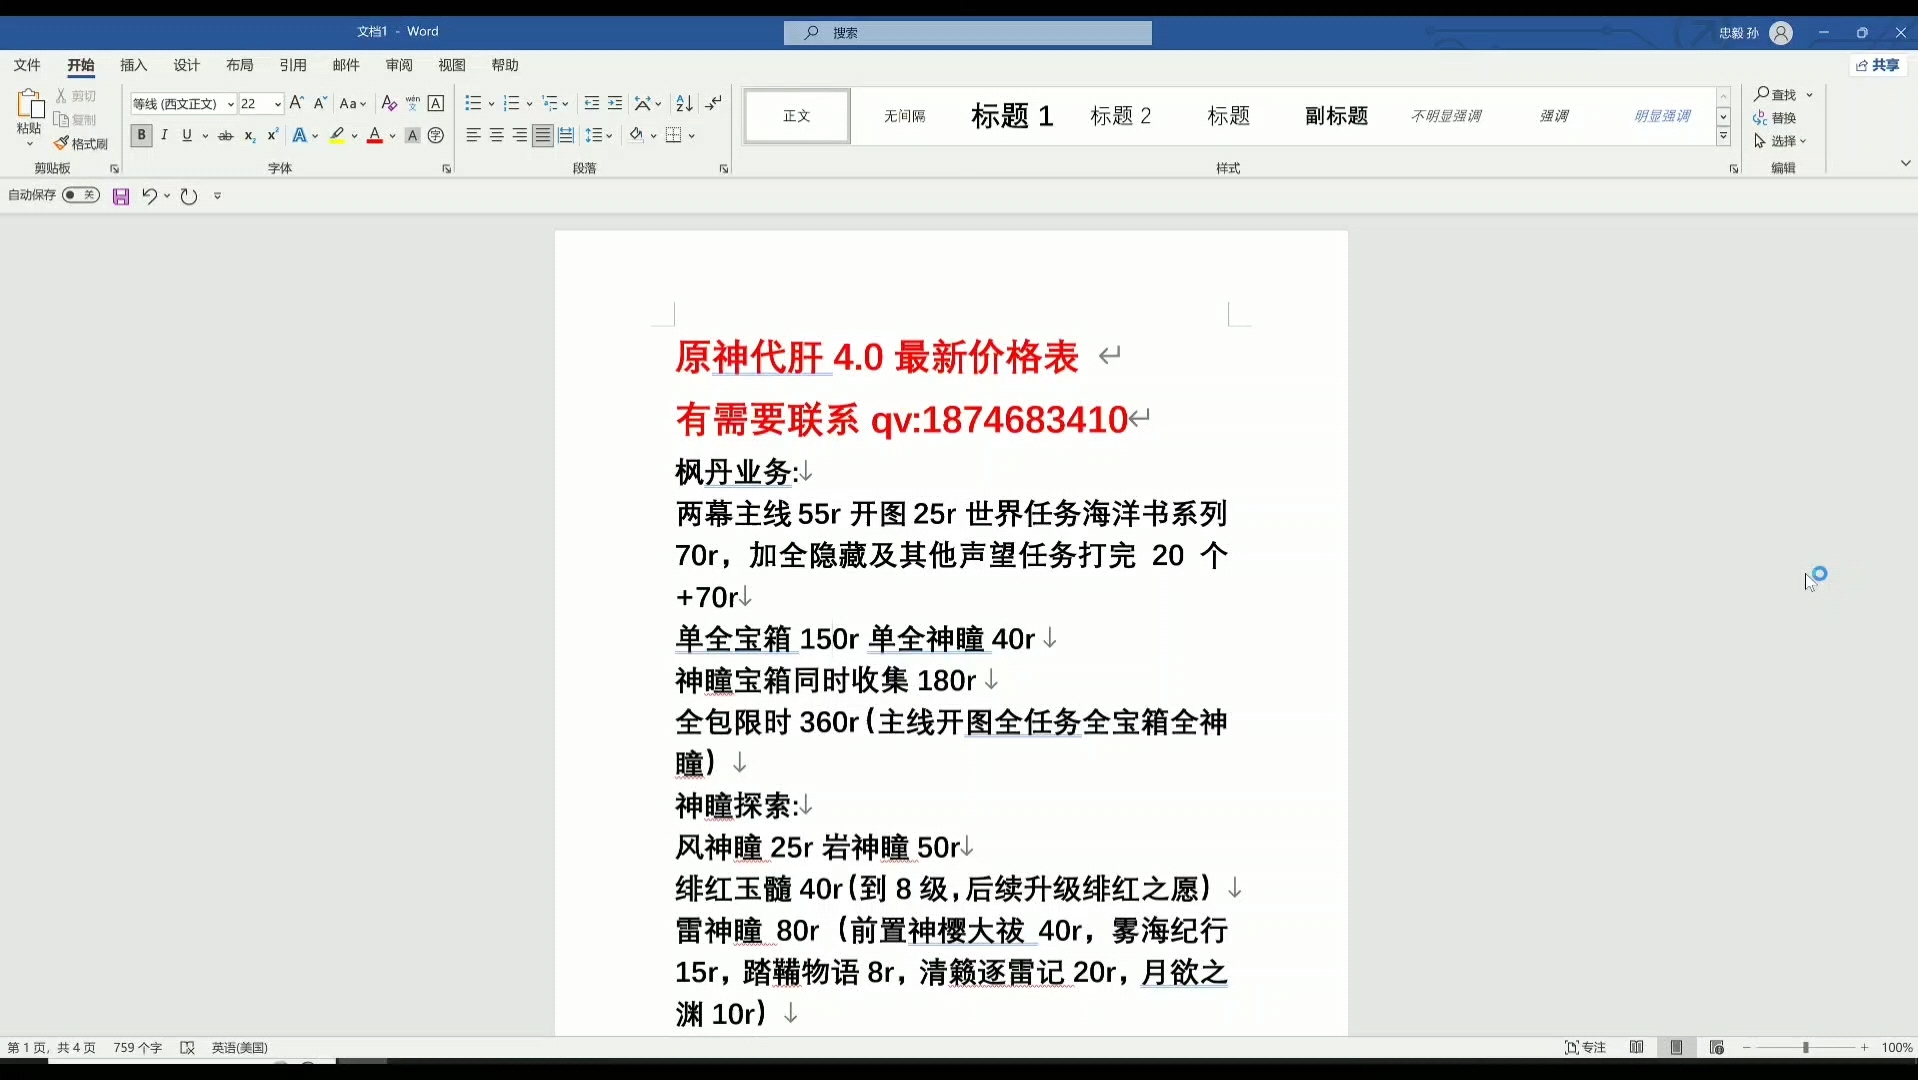Apply strikethrough formatting
The image size is (1918, 1080).
coord(226,135)
